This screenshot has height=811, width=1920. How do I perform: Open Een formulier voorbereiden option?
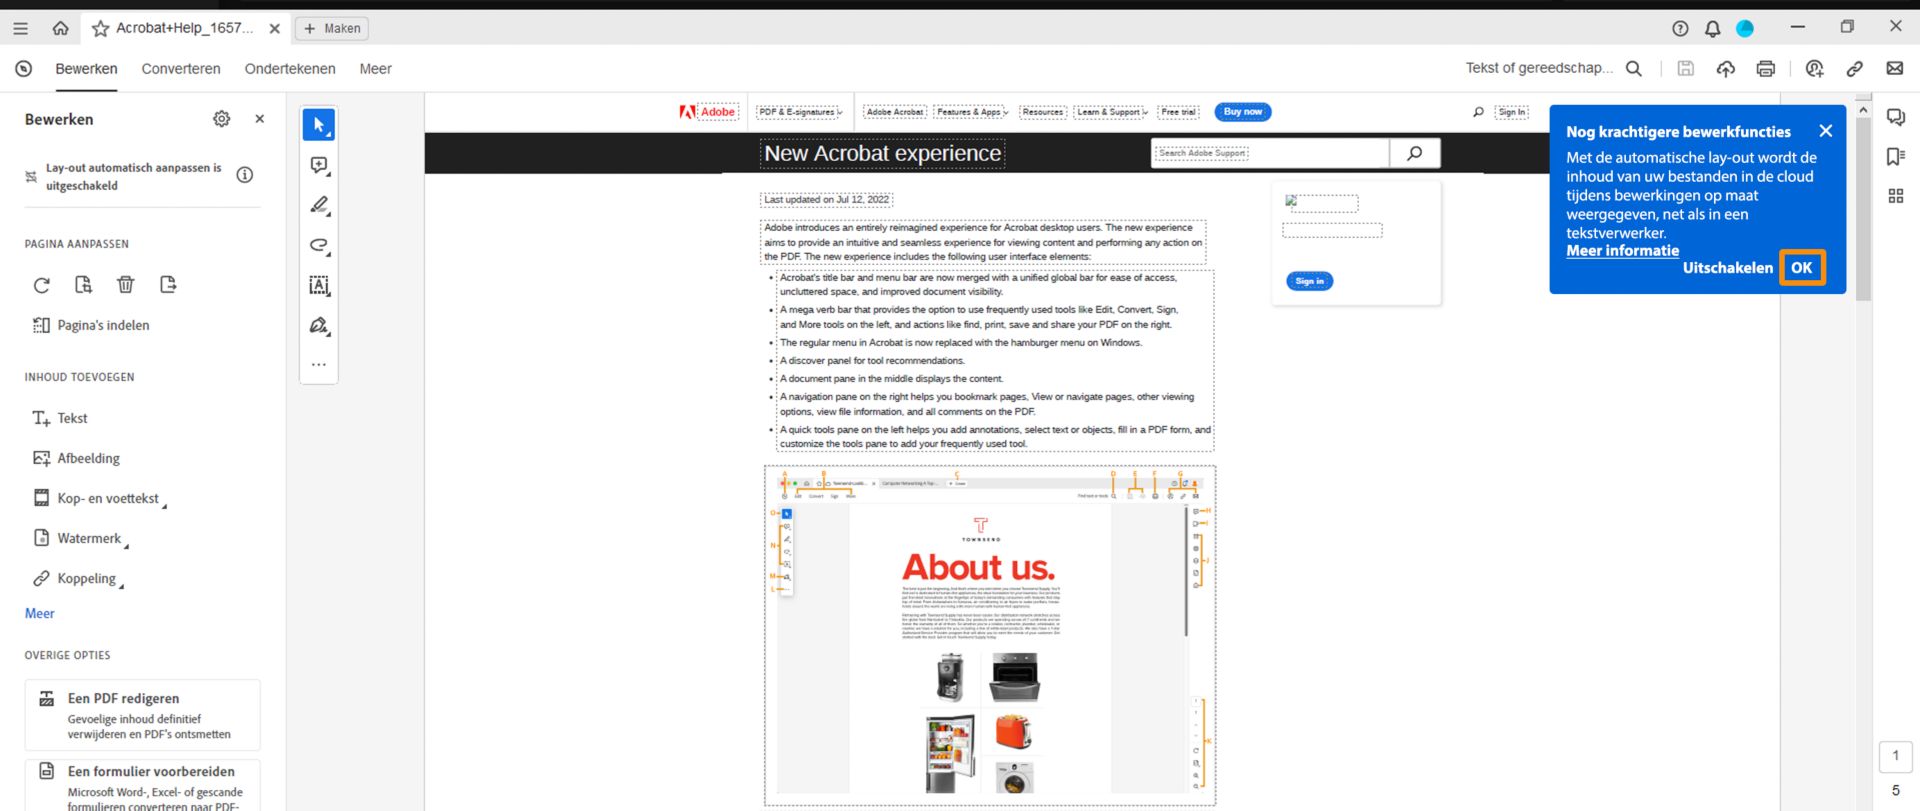142,786
